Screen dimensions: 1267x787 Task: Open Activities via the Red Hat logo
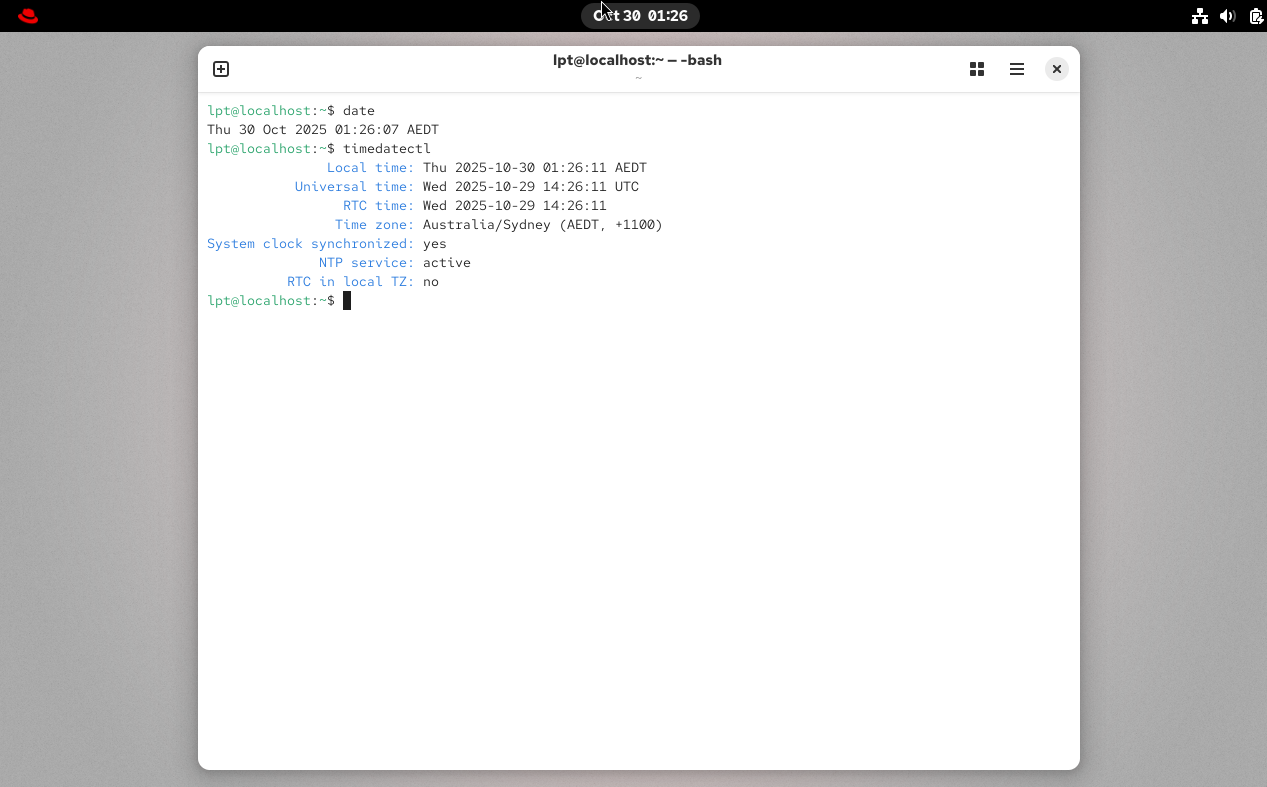click(27, 15)
